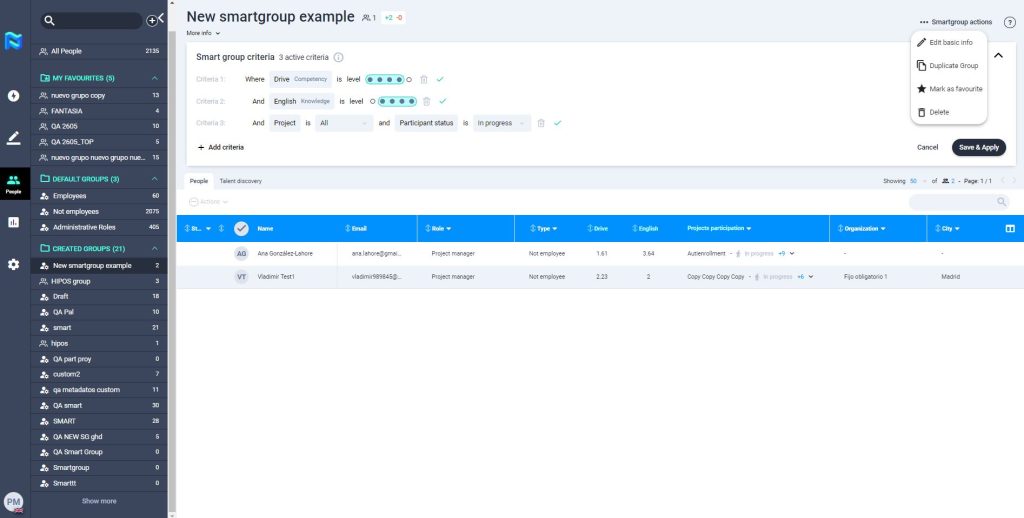
Task: Click the Add criteria link
Action: coord(220,147)
